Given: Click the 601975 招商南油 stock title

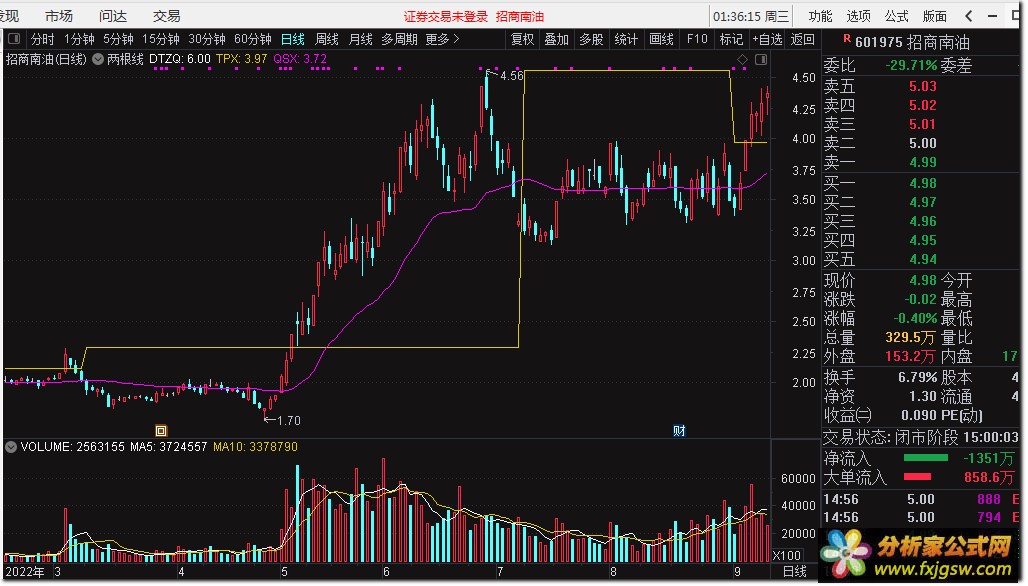Looking at the screenshot, I should pyautogui.click(x=912, y=43).
